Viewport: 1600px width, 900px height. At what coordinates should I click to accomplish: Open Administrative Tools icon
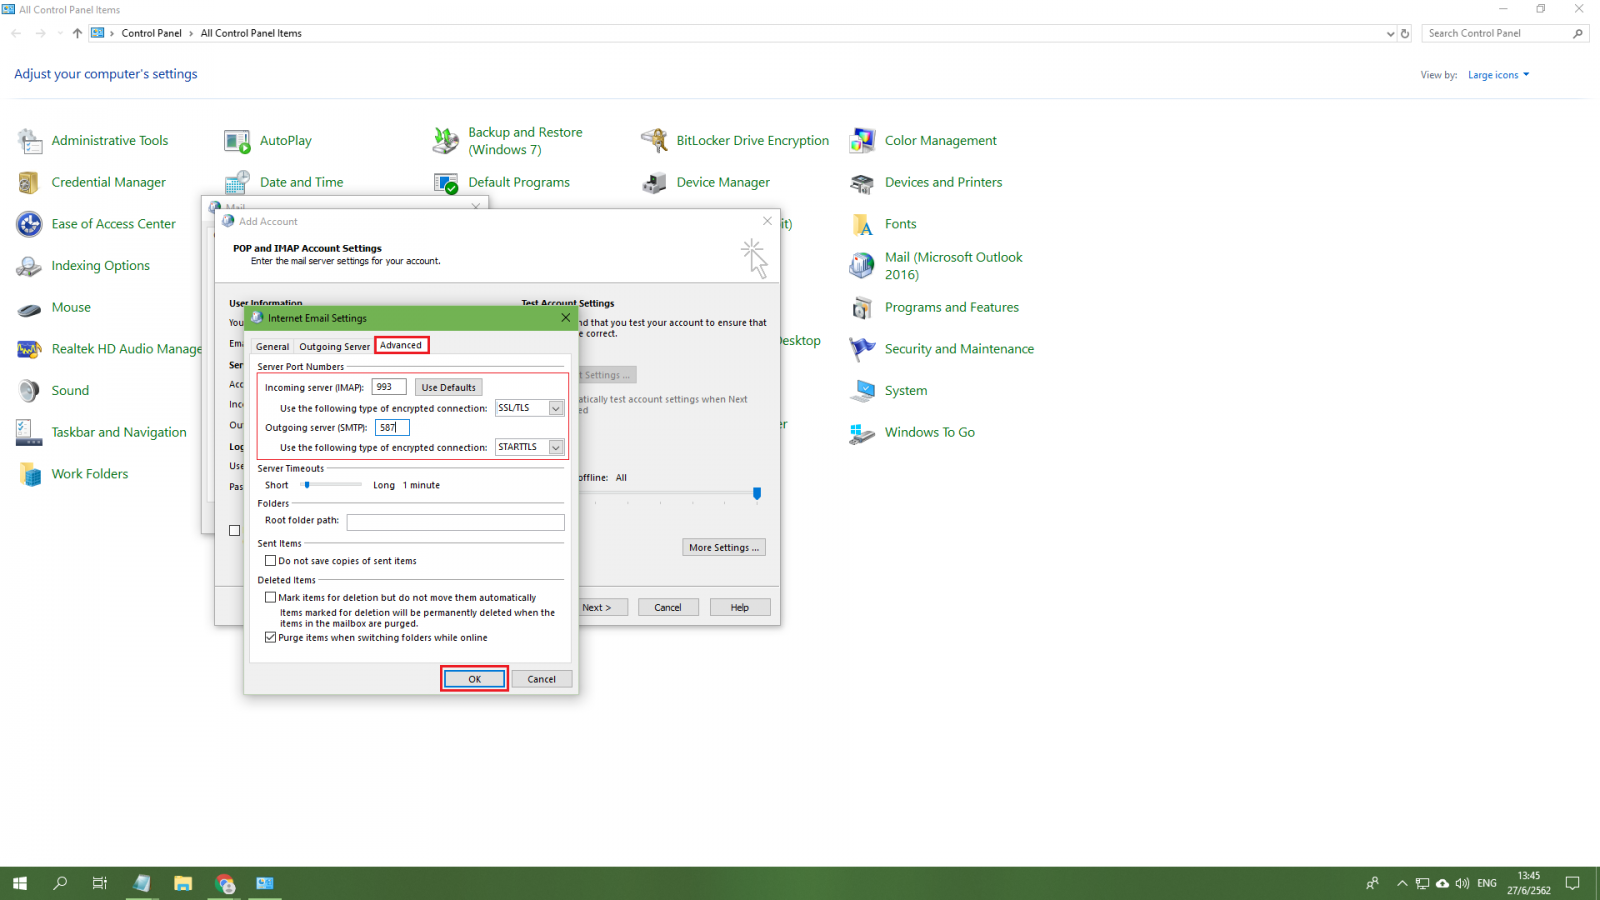tap(30, 141)
